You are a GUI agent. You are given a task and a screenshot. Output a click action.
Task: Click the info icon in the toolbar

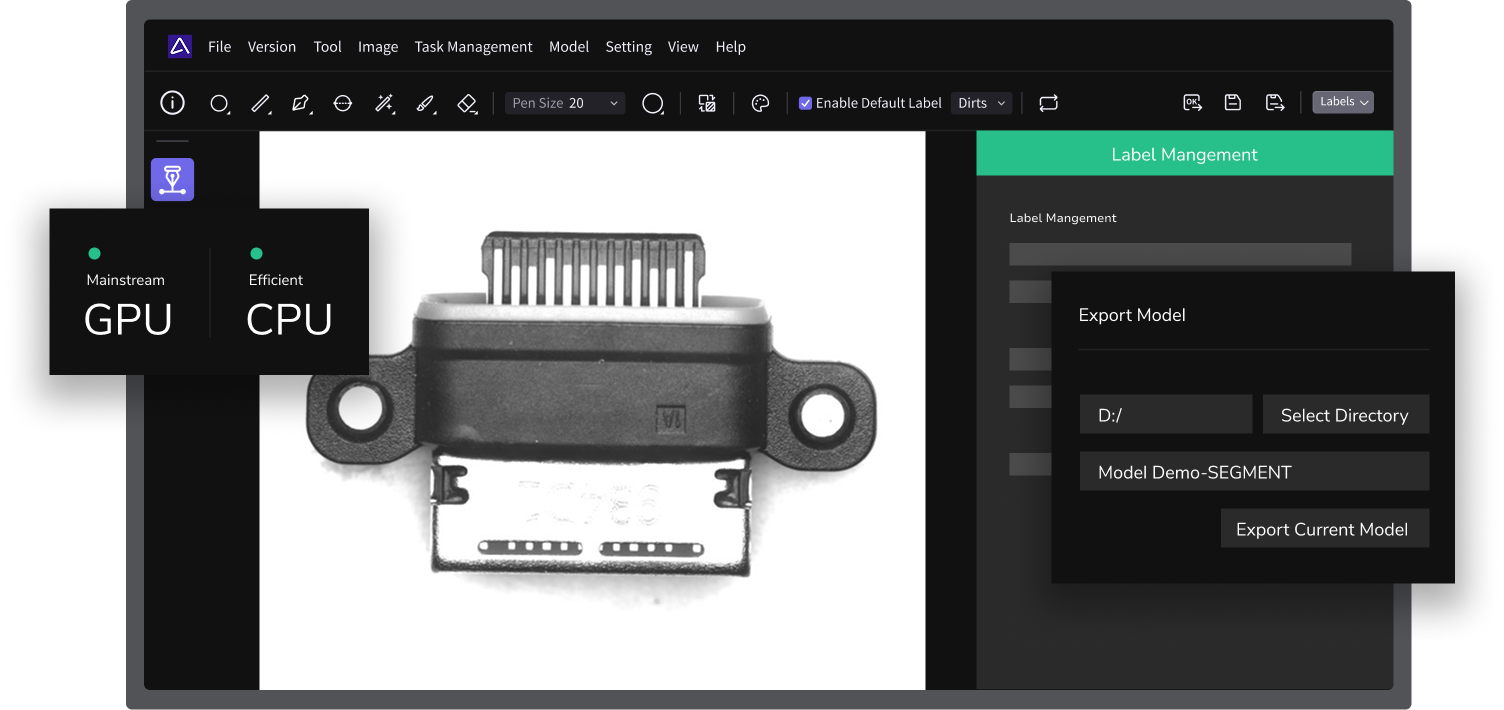[x=173, y=103]
